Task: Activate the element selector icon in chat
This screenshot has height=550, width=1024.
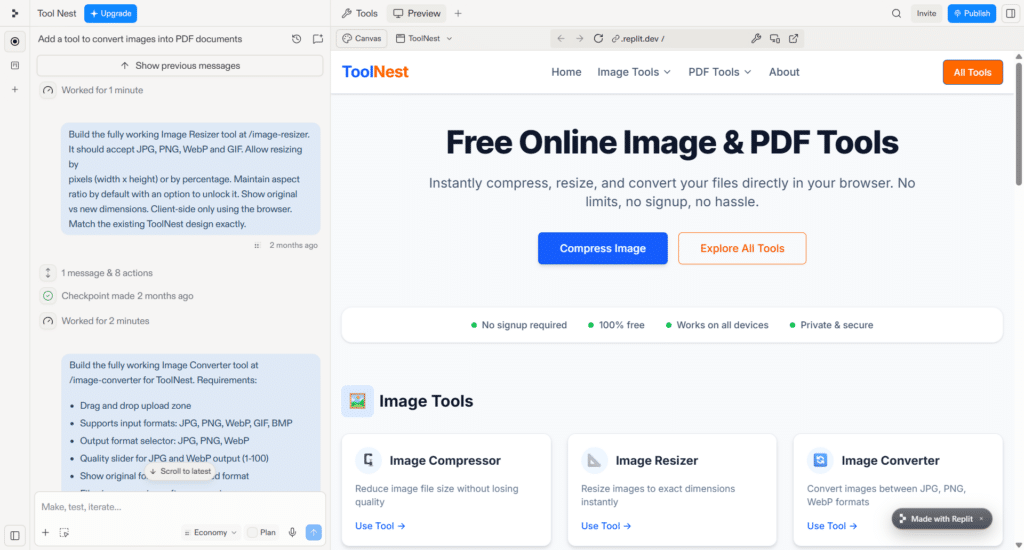Action: click(x=64, y=532)
